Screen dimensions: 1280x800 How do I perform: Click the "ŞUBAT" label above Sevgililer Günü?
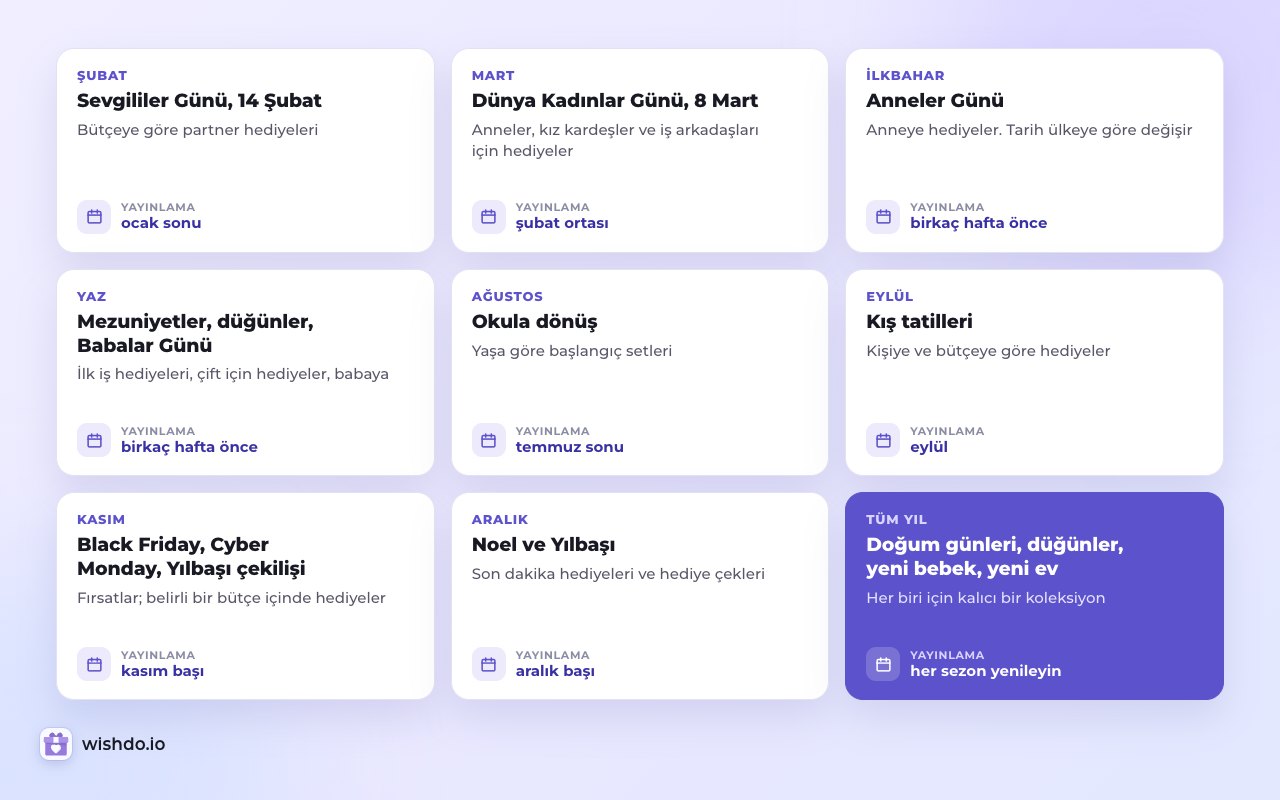(x=102, y=75)
